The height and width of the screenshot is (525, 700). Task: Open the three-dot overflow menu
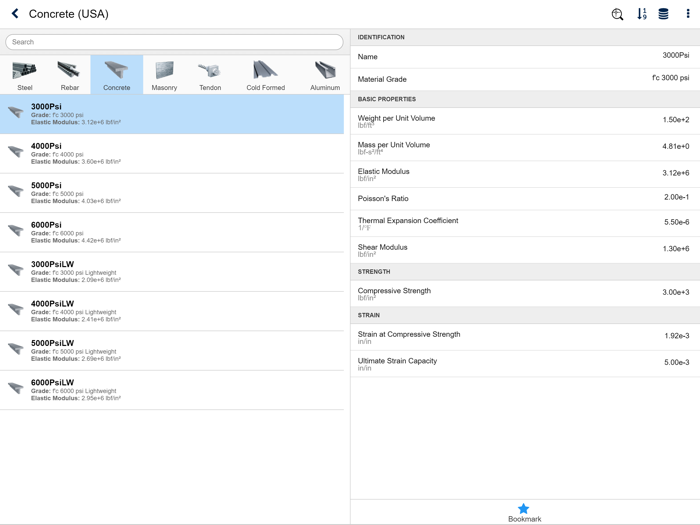(688, 14)
